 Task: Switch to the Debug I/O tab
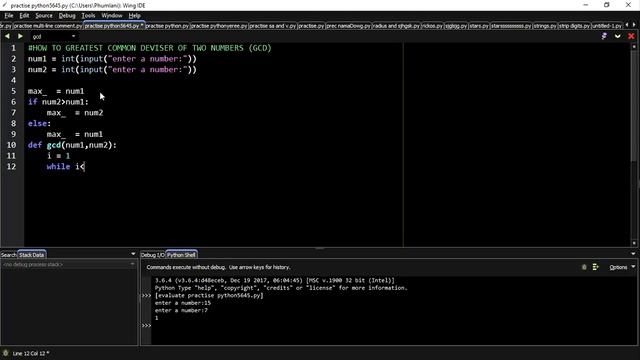coord(153,255)
